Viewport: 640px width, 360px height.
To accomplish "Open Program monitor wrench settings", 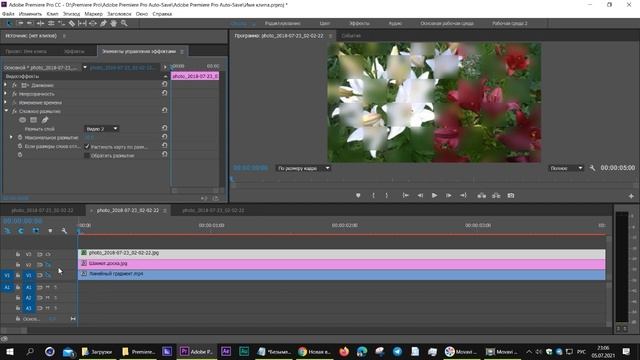I will tap(592, 168).
